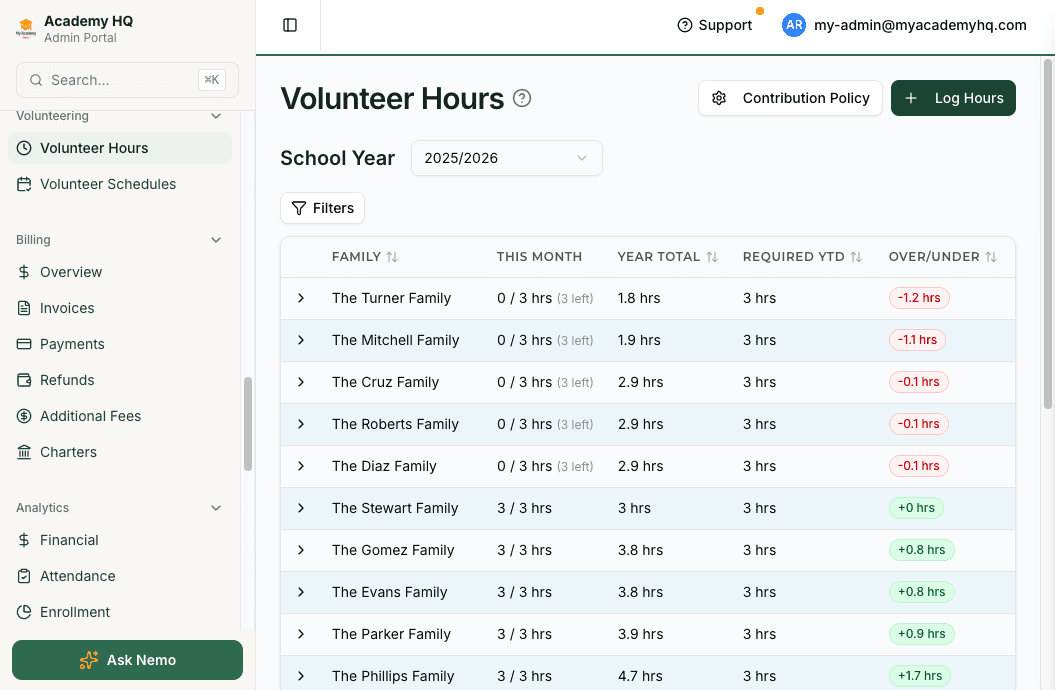
Task: Expand The Diaz Family row
Action: (301, 466)
